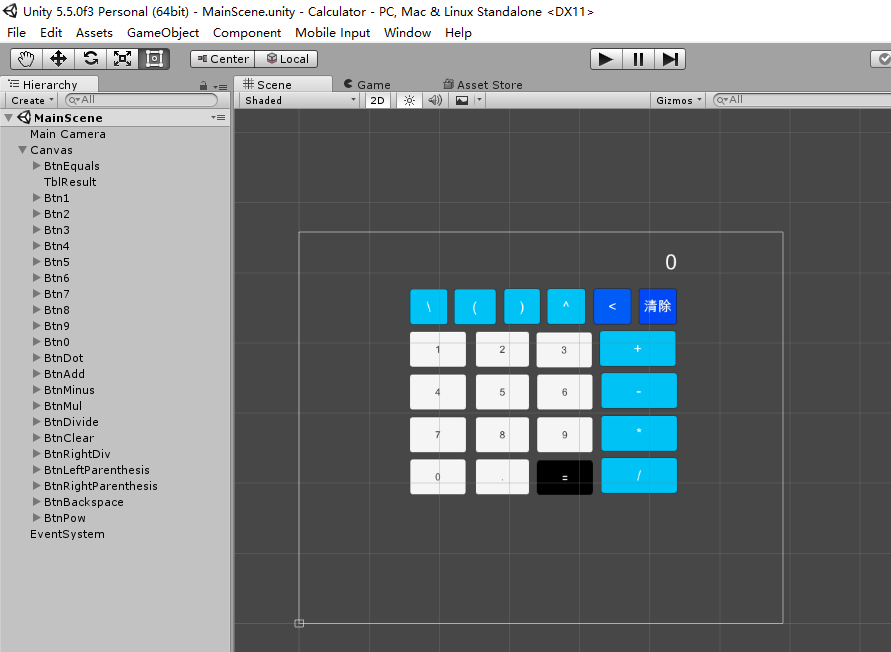The image size is (891, 652).
Task: Open MainScene row options menu
Action: pos(218,118)
